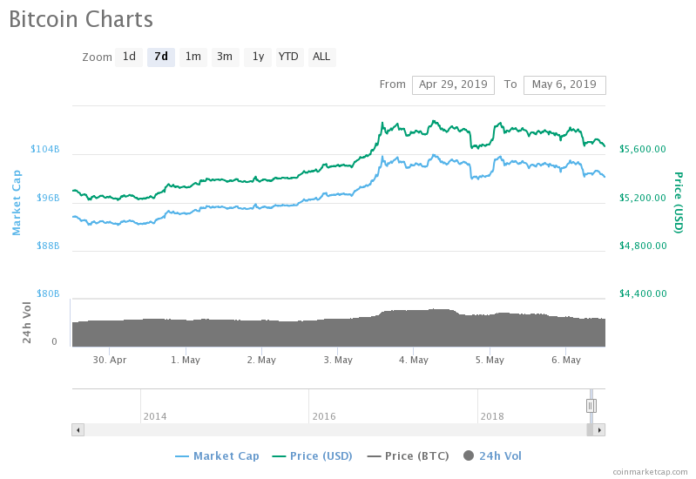Click the $4,800.00 price label
The width and height of the screenshot is (696, 479).
click(643, 245)
